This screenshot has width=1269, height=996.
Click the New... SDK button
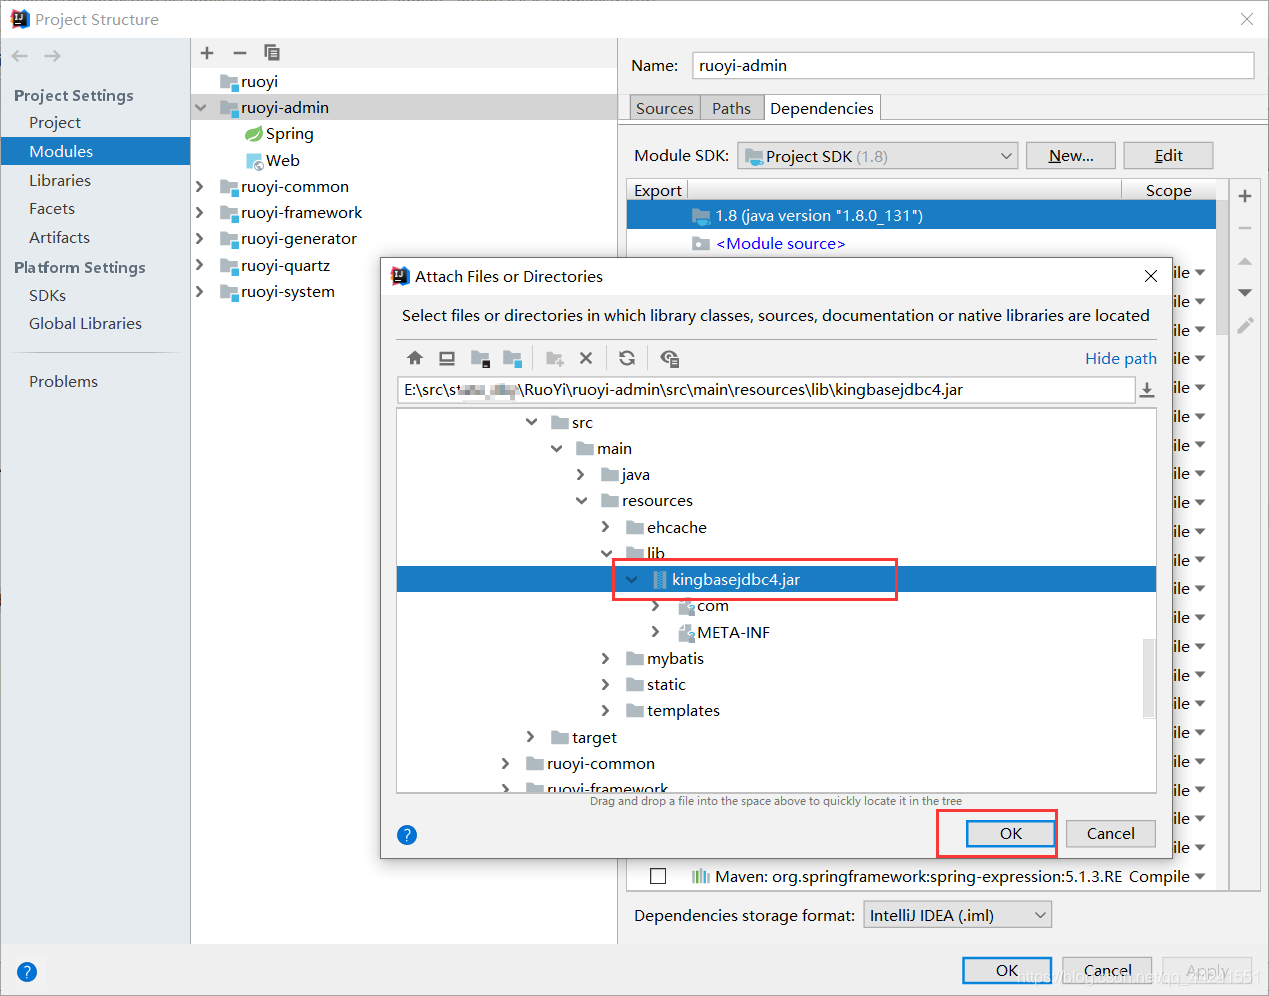pyautogui.click(x=1071, y=155)
